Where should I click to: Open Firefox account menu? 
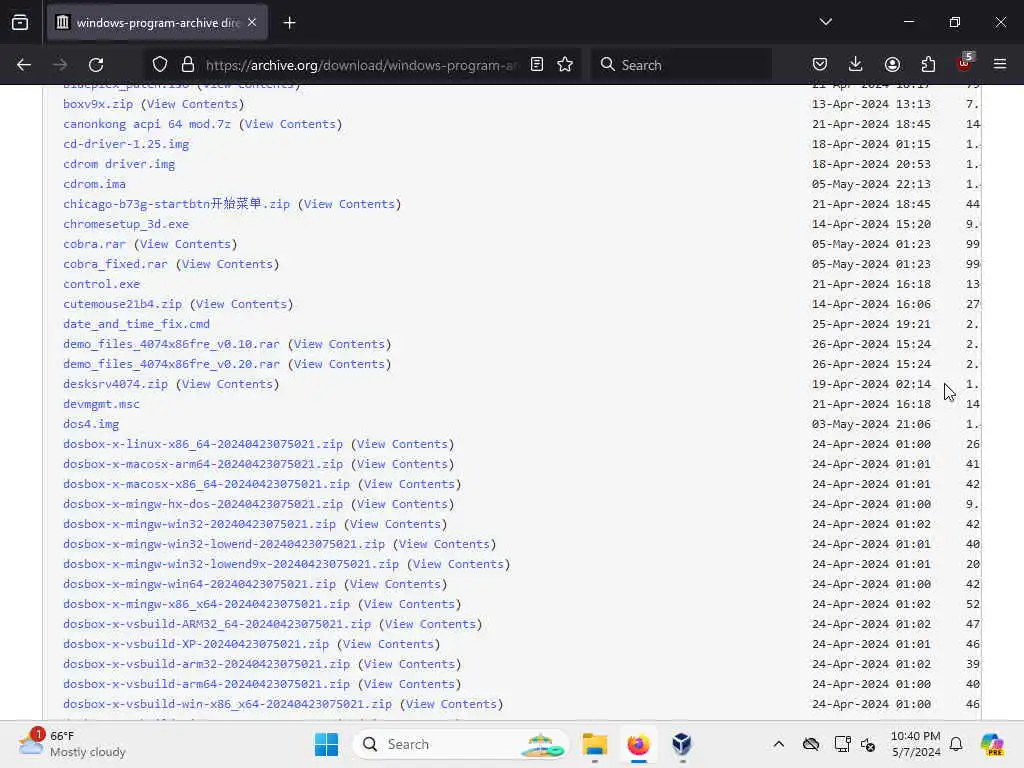click(x=892, y=65)
